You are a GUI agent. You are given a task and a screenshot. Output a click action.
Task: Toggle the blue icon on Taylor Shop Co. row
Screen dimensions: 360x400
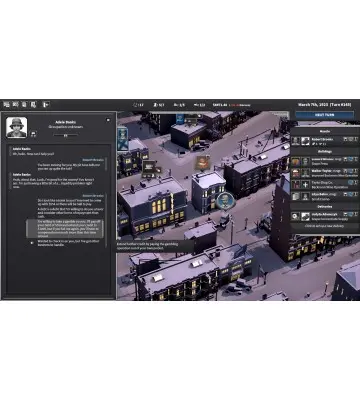(351, 182)
